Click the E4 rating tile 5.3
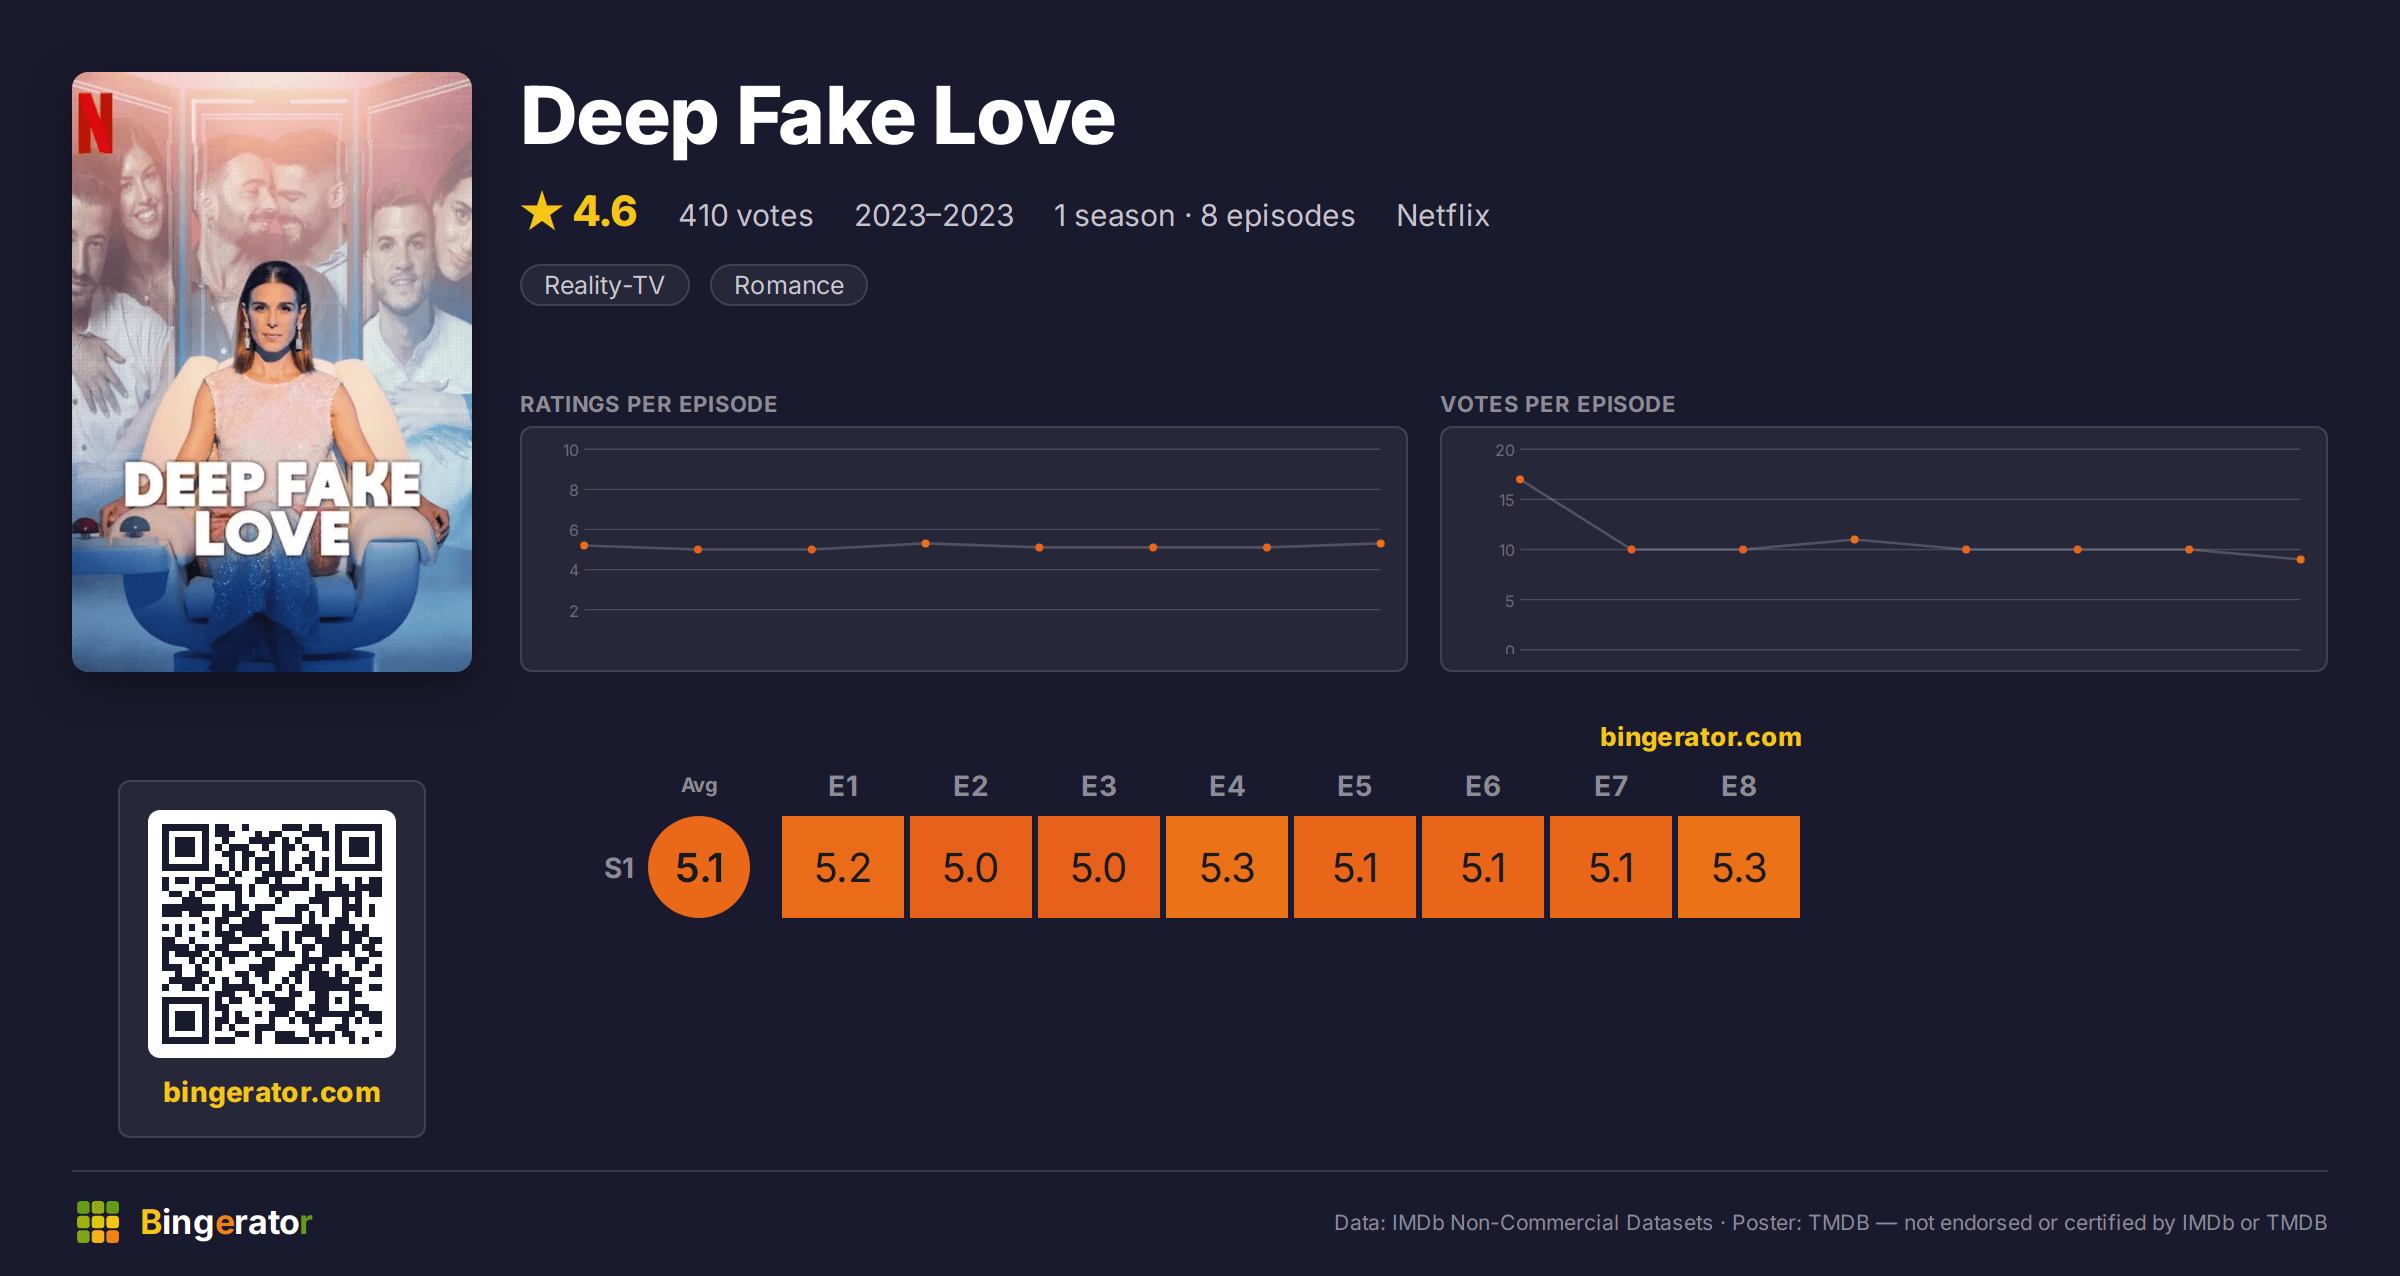Screen dimensions: 2400x1276 point(1227,867)
